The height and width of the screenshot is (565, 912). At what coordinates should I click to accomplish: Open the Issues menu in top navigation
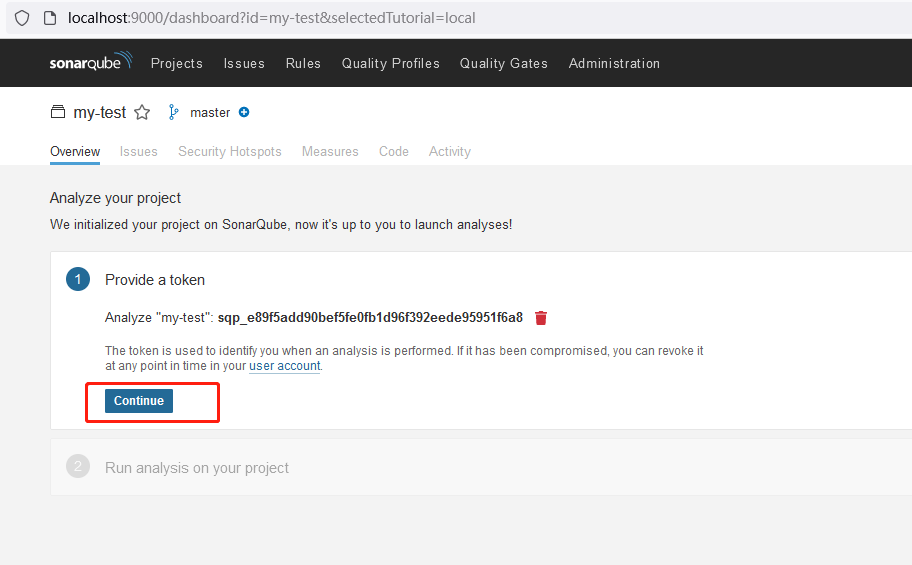point(244,63)
